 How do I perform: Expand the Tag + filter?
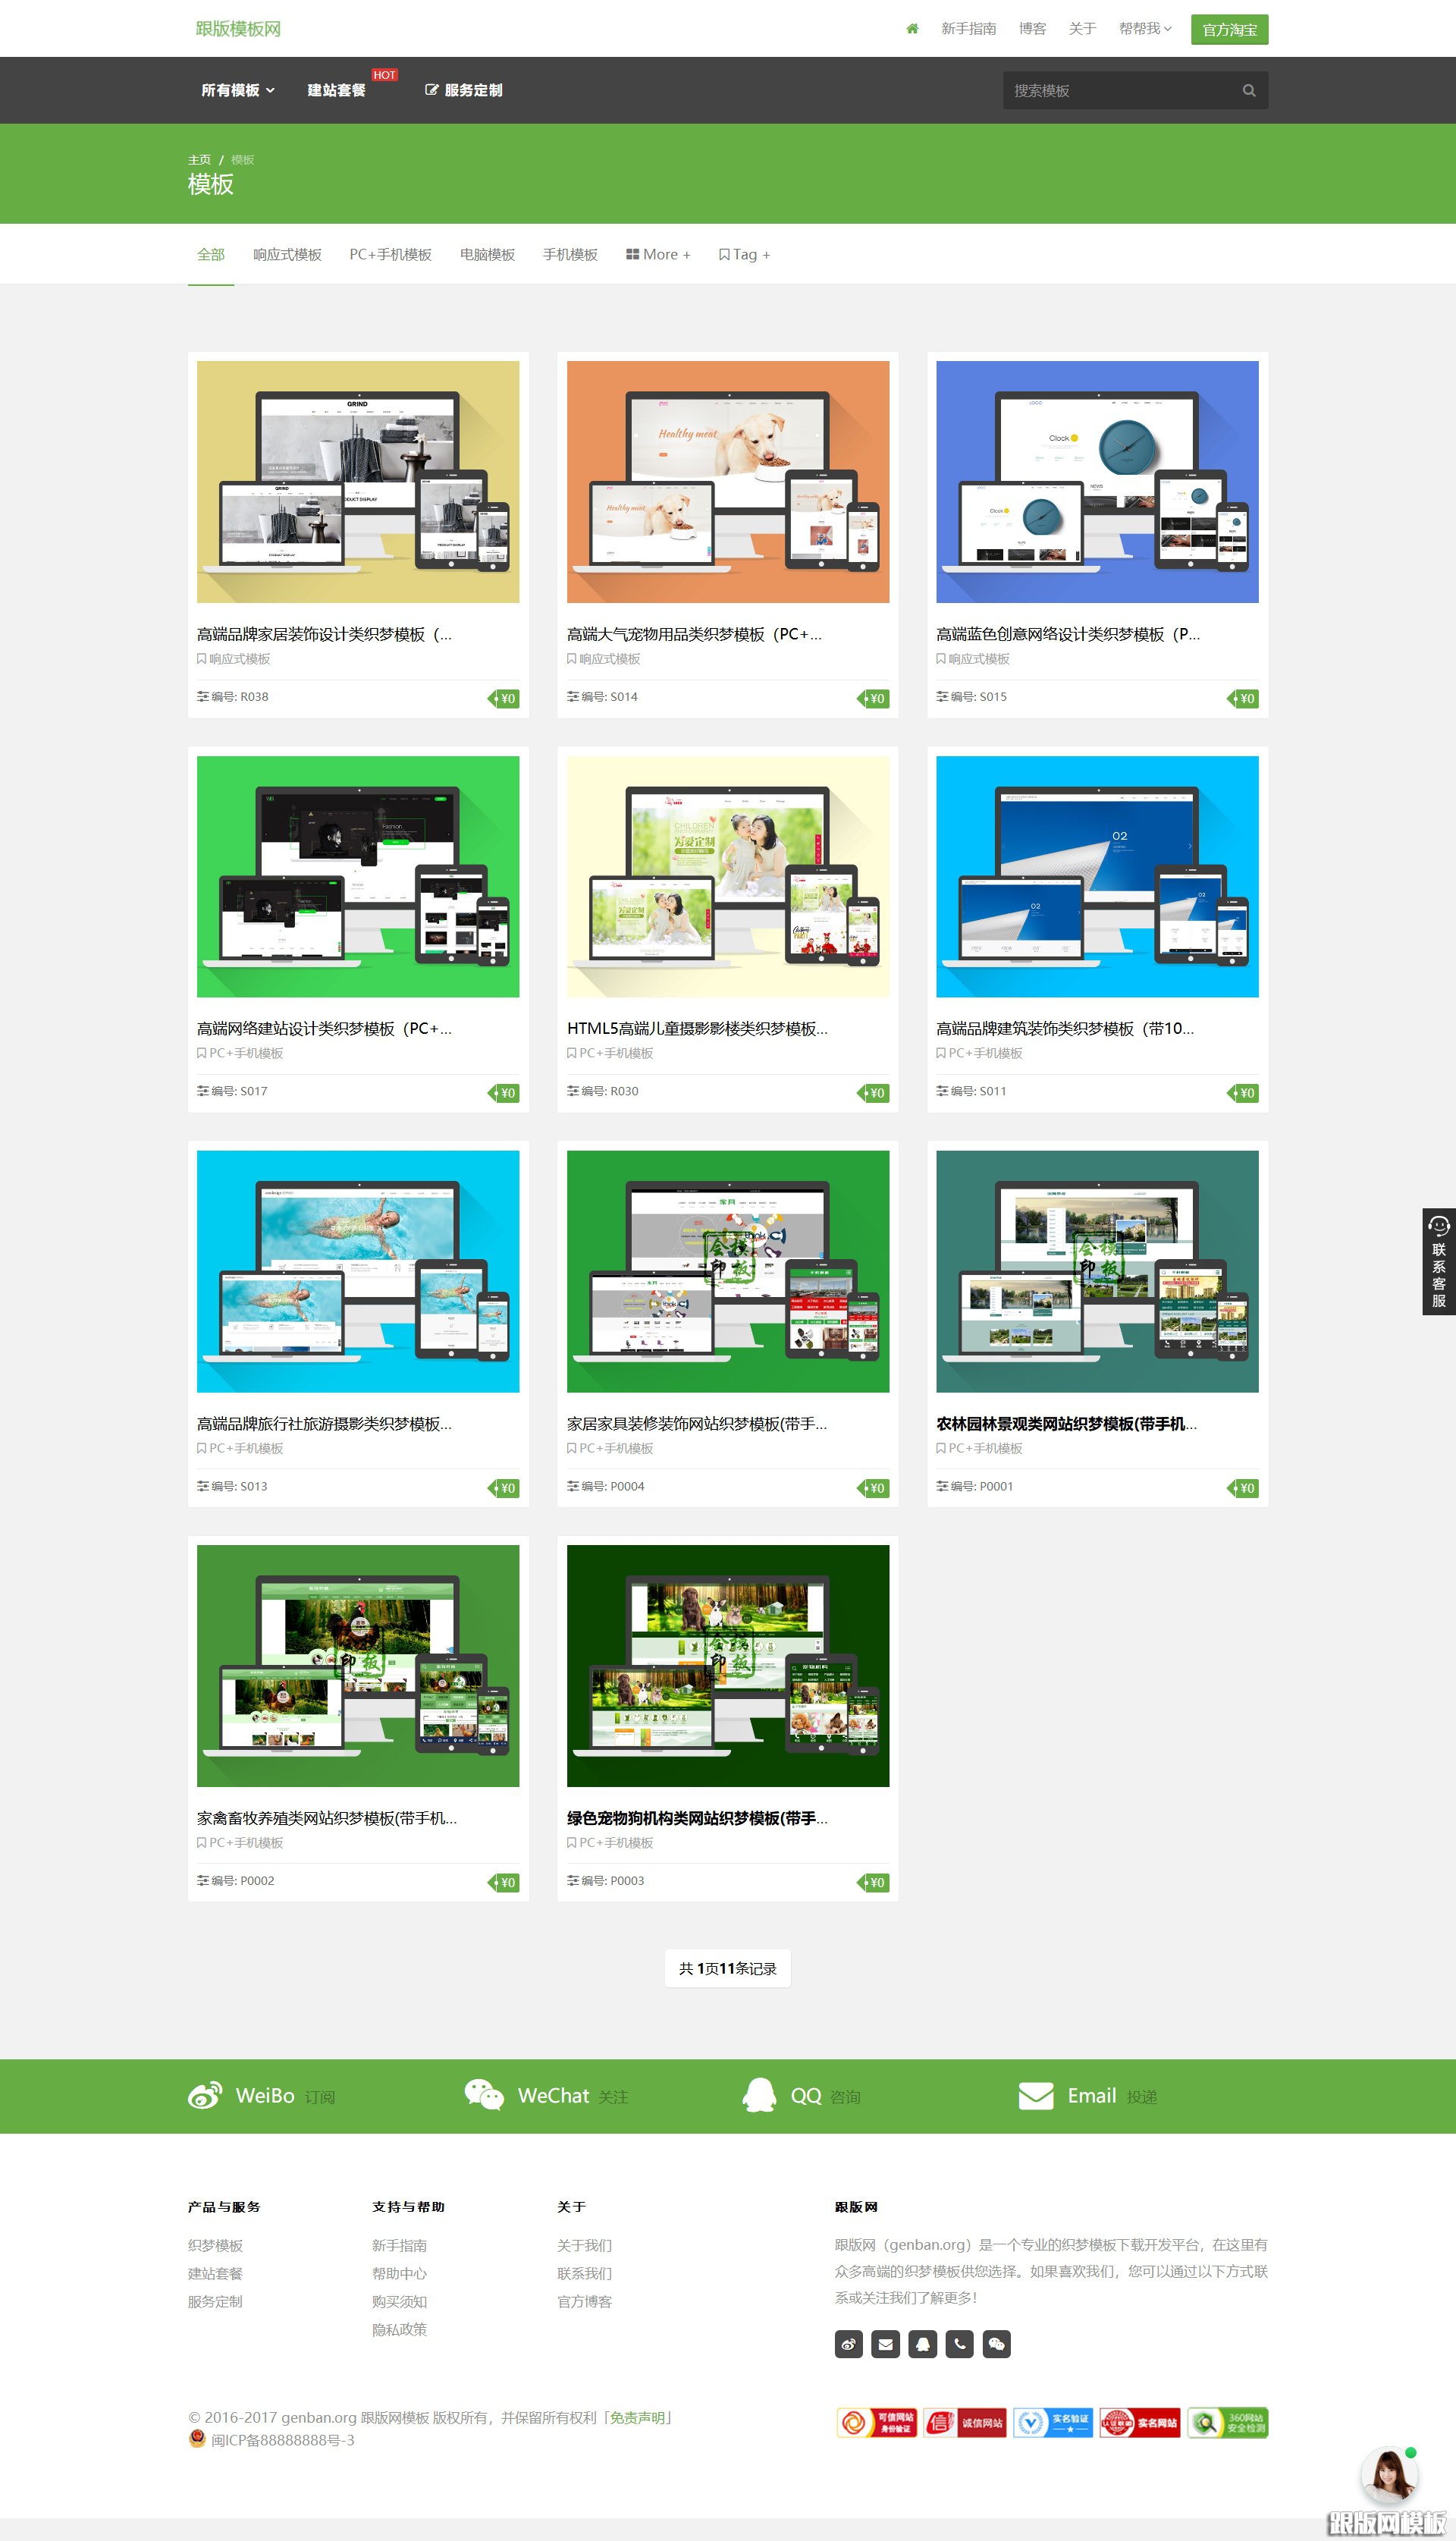click(744, 255)
